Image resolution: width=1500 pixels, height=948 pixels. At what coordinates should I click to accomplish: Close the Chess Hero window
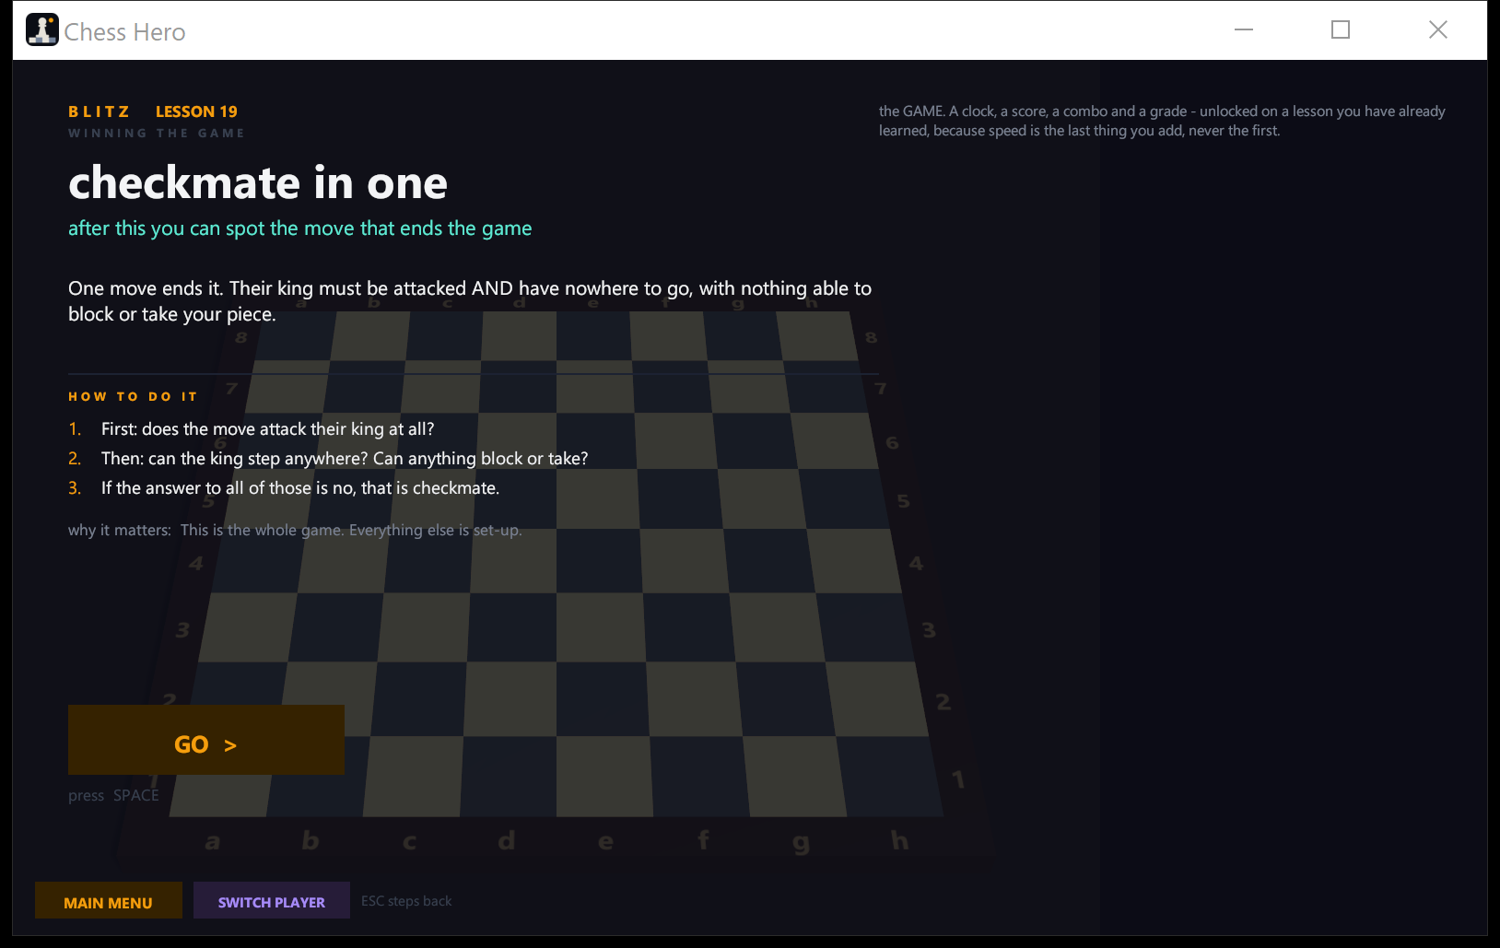[1438, 30]
